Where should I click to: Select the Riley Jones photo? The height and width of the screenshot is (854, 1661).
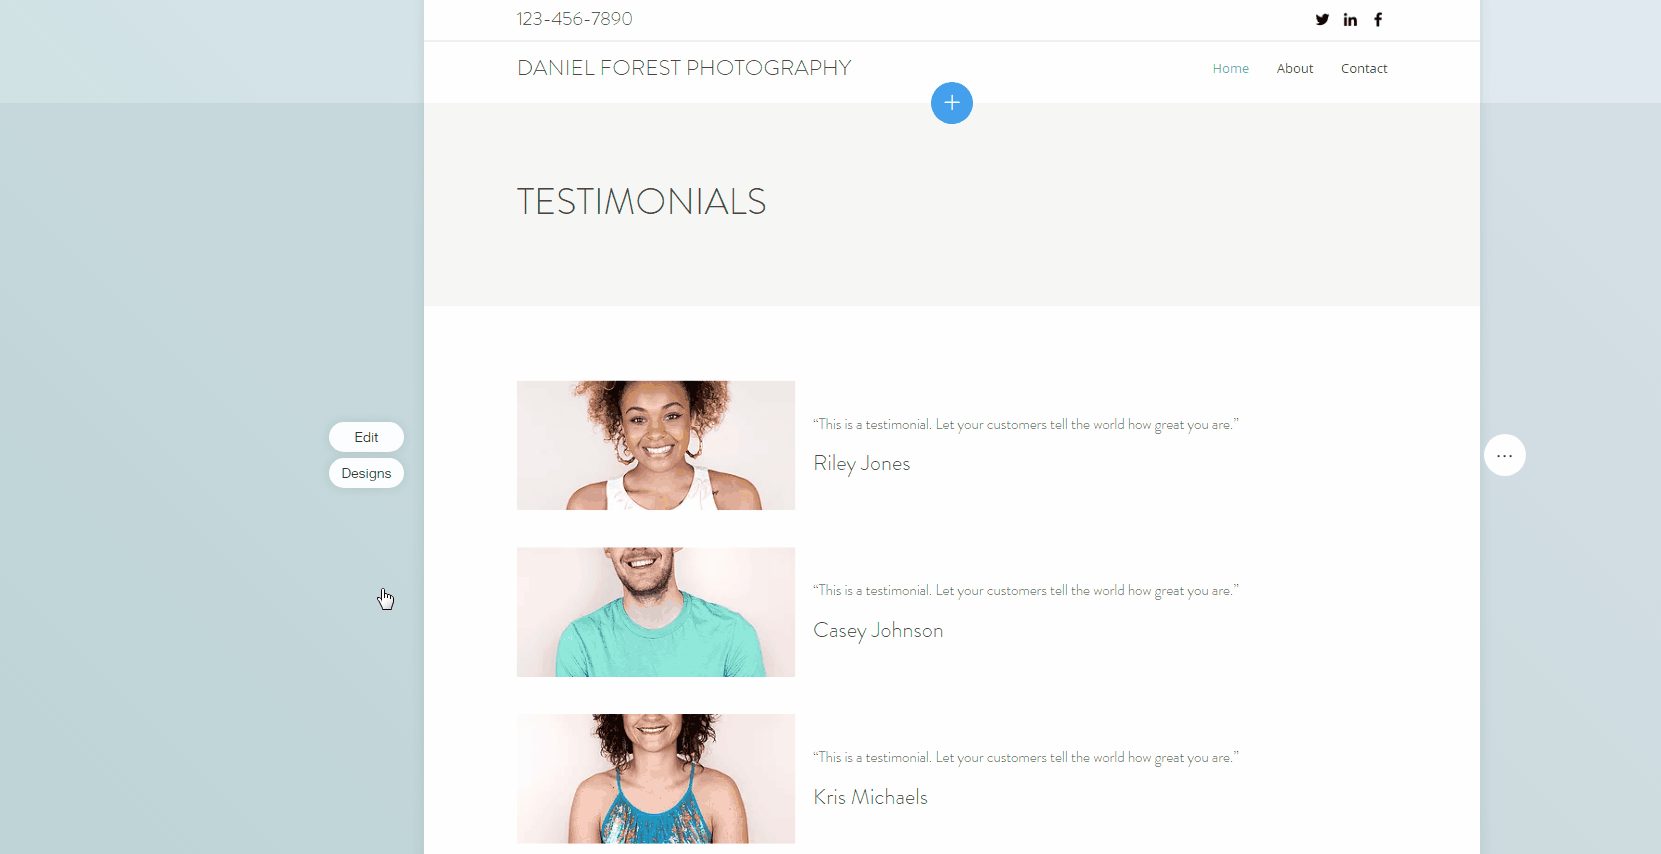click(x=656, y=445)
